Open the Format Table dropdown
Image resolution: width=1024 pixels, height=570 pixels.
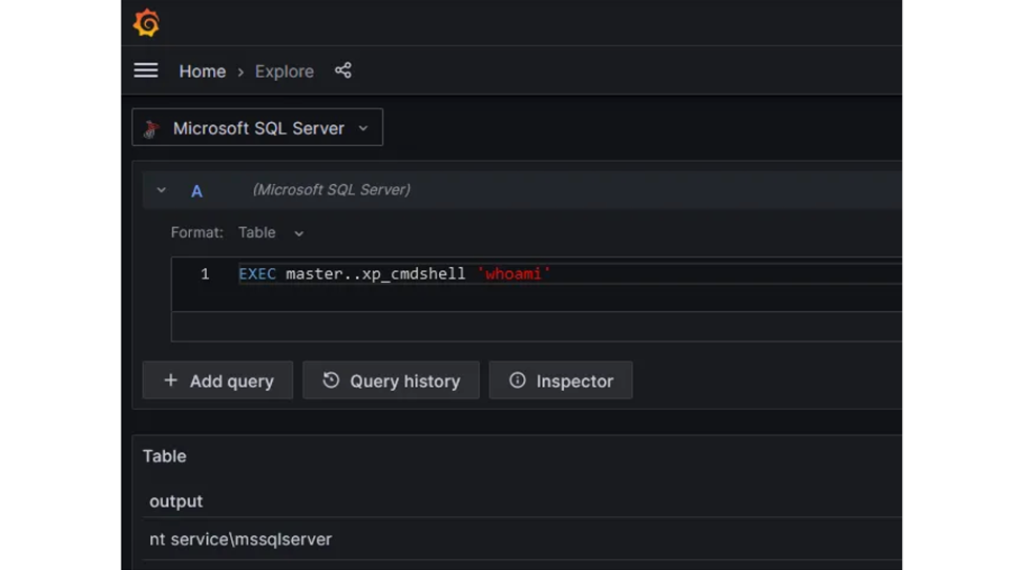271,233
